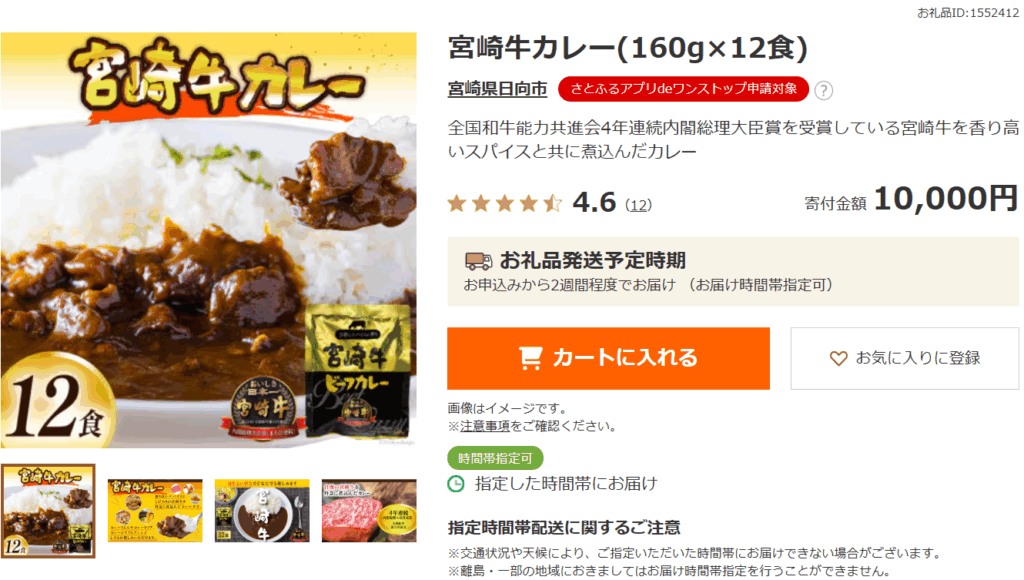Viewport: 1024px width, 580px height.
Task: Select the fourth raw beef thumbnail
Action: [x=369, y=511]
